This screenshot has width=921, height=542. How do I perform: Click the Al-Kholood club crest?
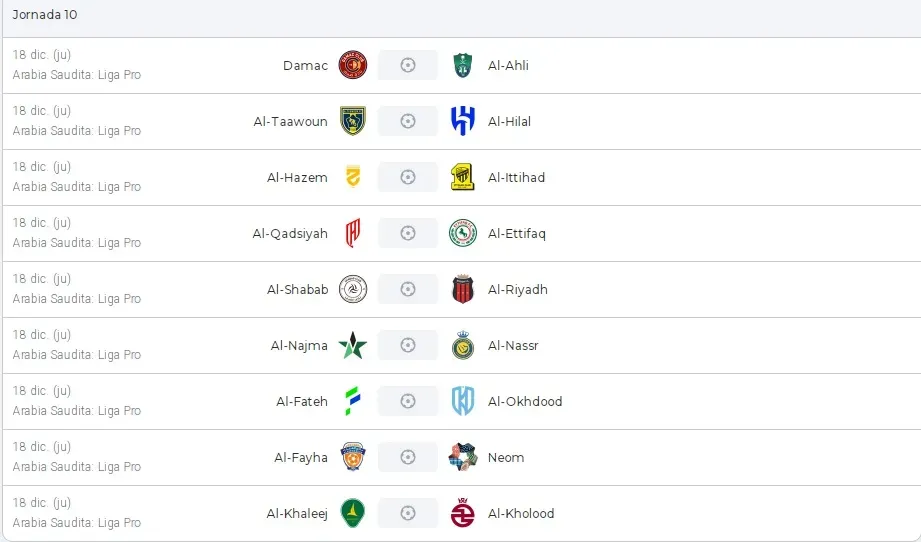pos(463,513)
